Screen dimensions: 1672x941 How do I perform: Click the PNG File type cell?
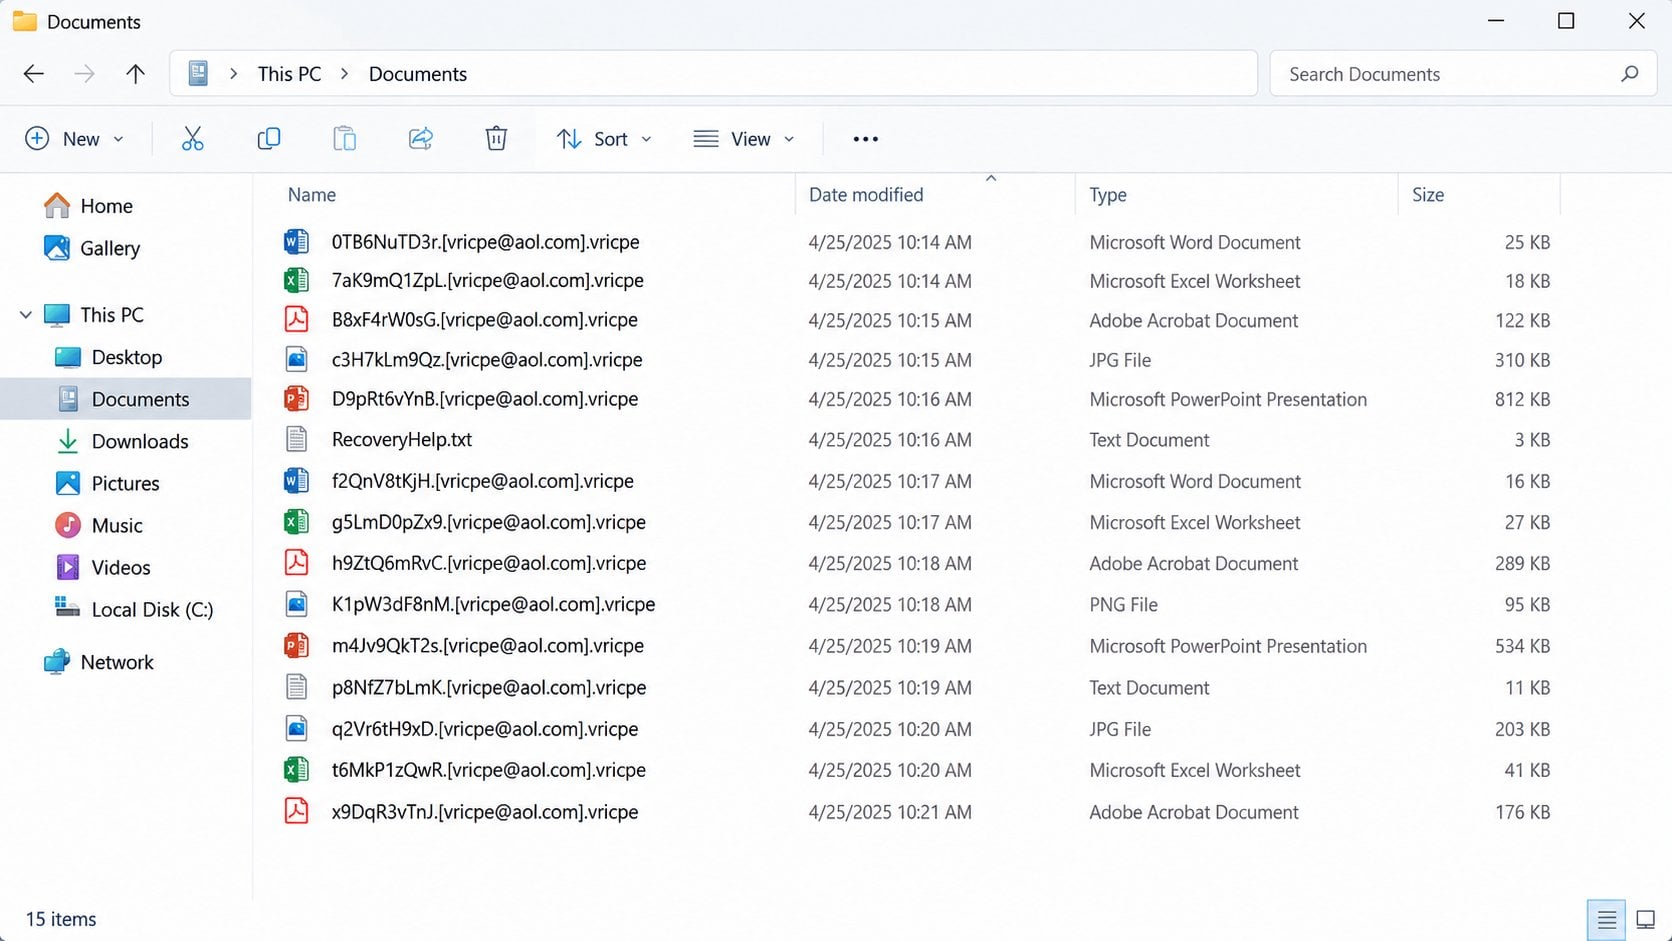[x=1123, y=604]
